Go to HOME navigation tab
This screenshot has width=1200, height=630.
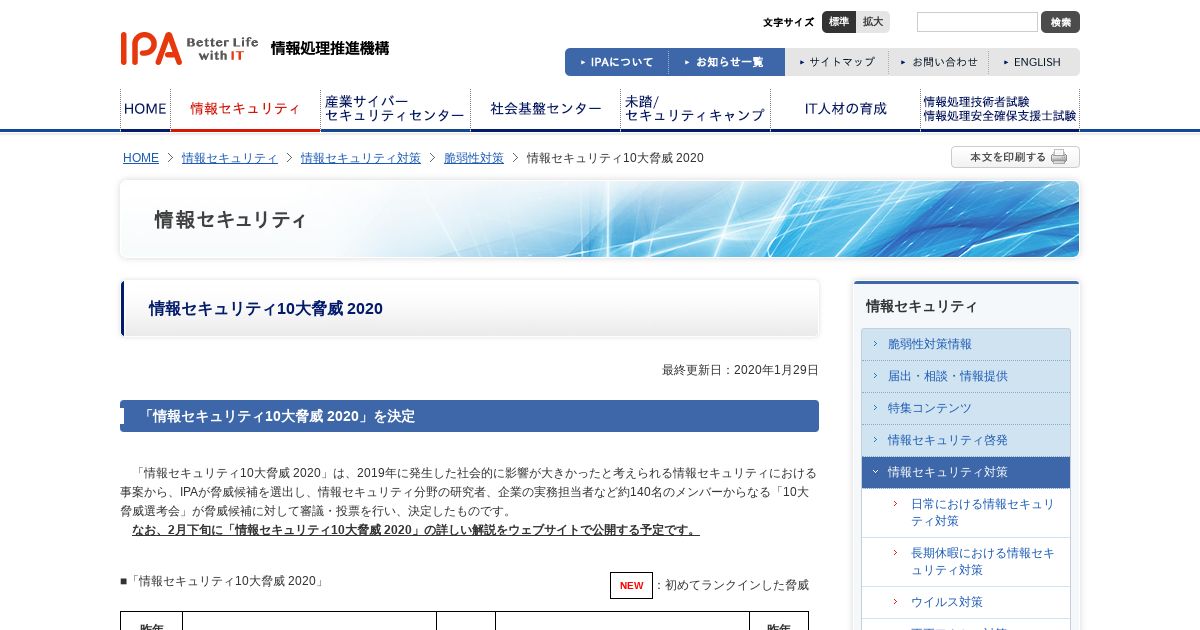point(145,109)
